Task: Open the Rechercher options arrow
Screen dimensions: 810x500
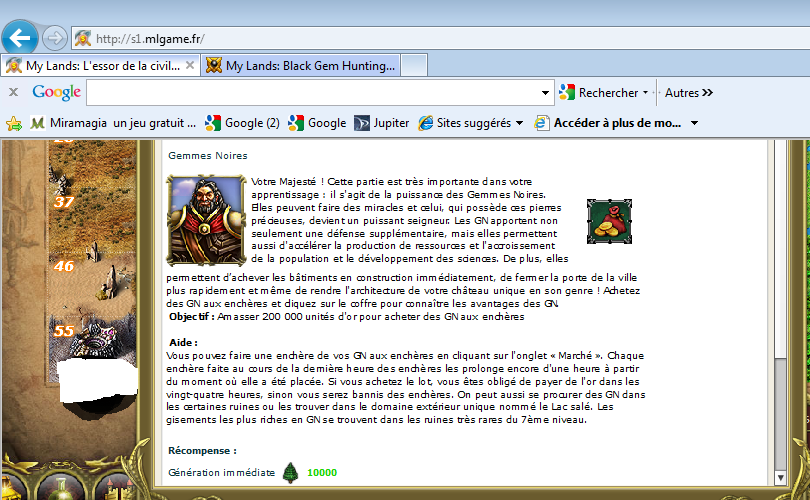Action: (646, 92)
